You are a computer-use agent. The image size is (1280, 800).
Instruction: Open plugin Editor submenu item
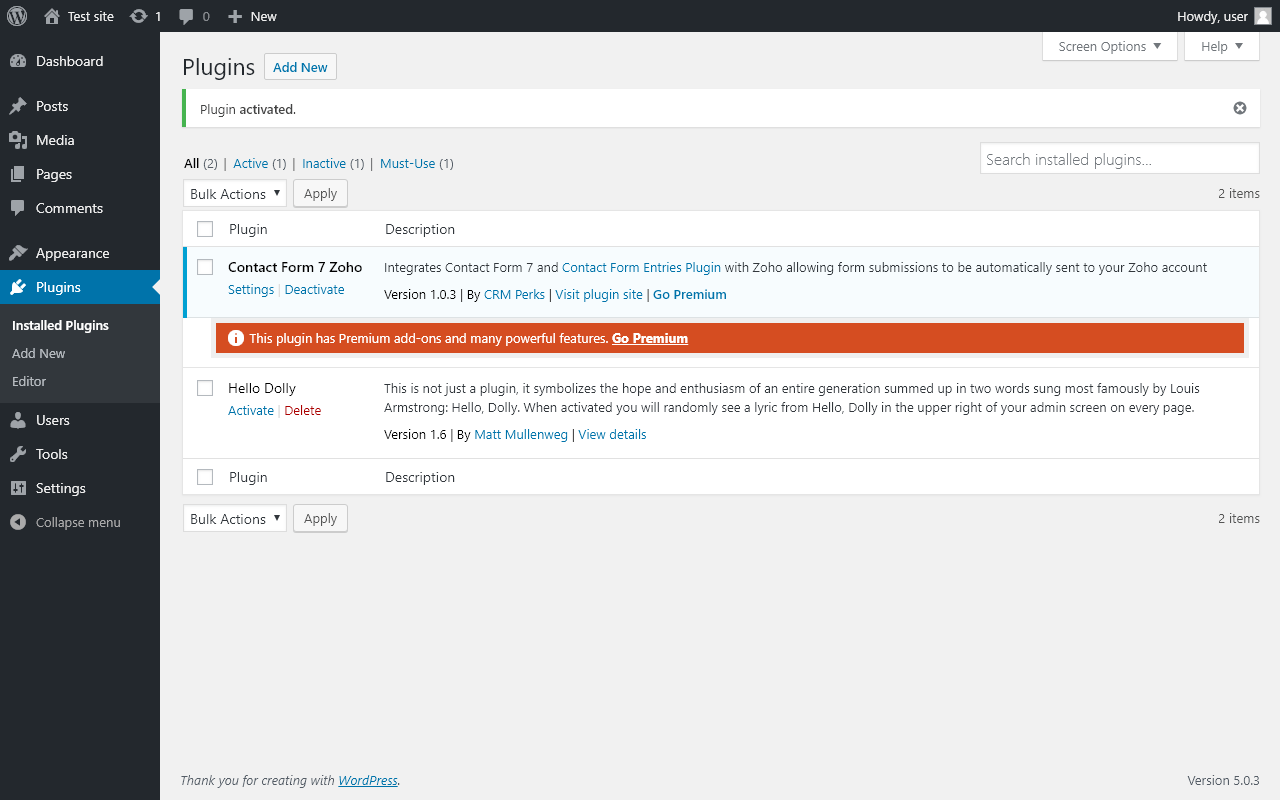point(29,381)
